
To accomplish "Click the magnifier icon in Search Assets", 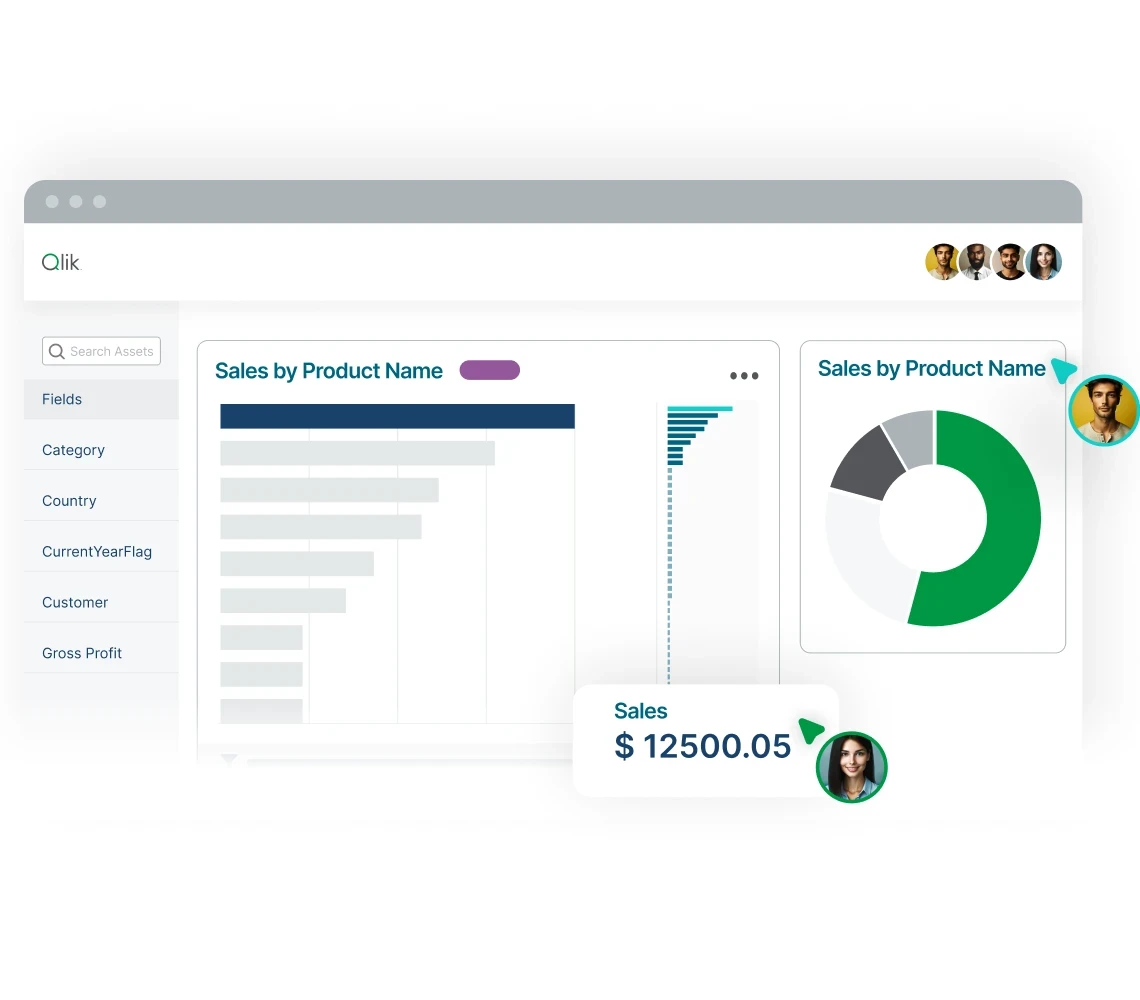I will point(56,351).
